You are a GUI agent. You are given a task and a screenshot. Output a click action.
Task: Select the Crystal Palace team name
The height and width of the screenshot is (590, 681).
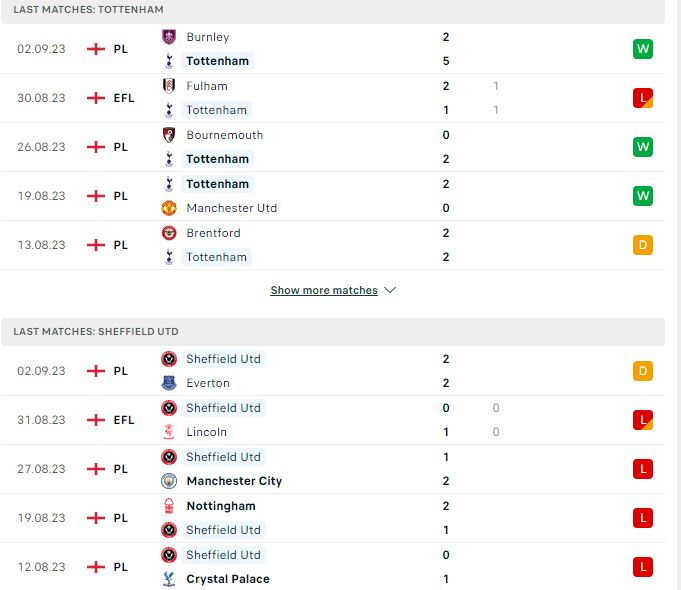pos(228,579)
